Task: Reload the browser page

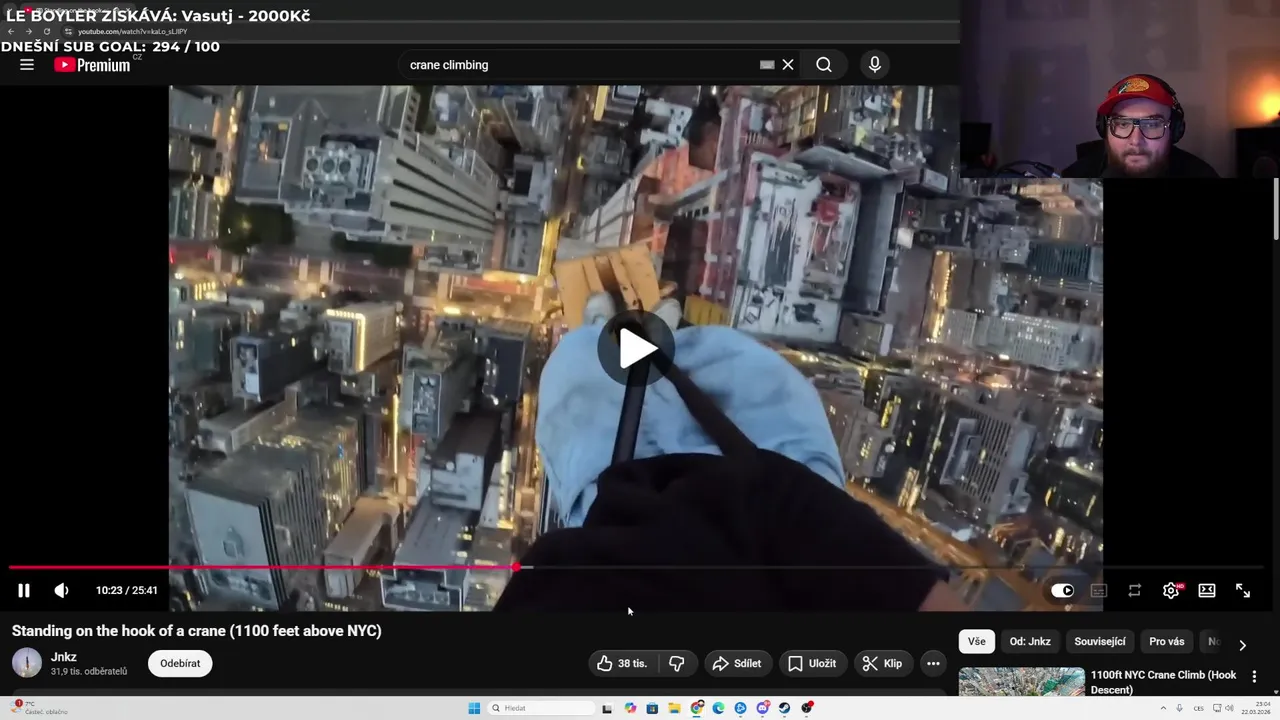Action: click(x=46, y=32)
